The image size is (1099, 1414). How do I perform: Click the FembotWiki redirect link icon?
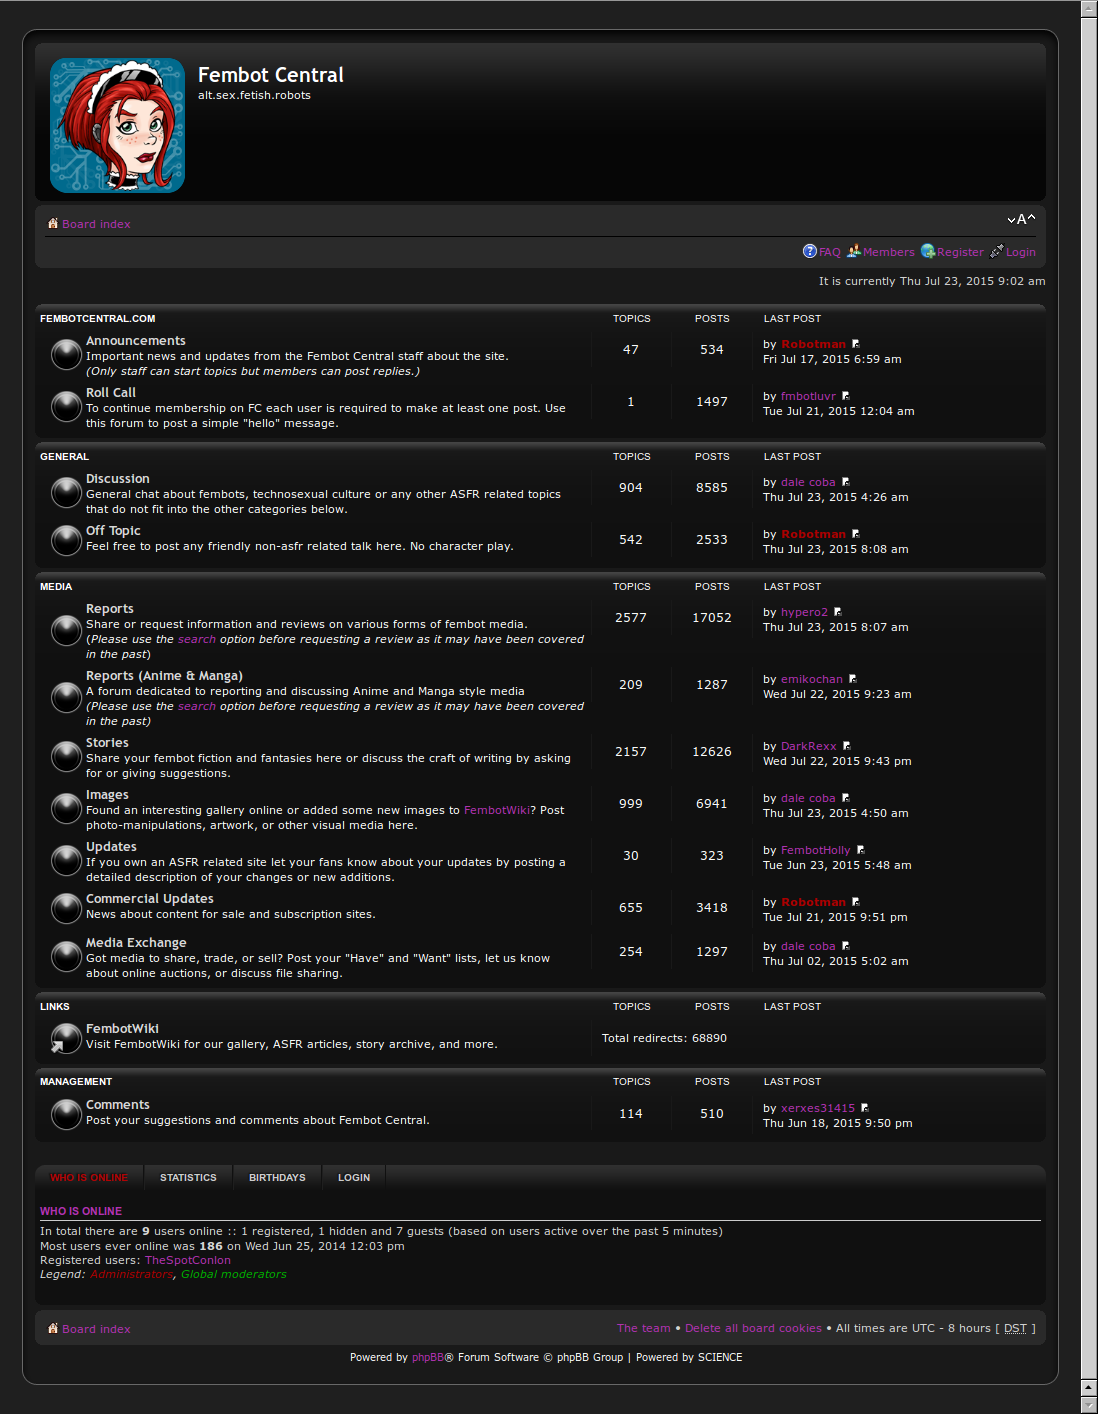66,1038
